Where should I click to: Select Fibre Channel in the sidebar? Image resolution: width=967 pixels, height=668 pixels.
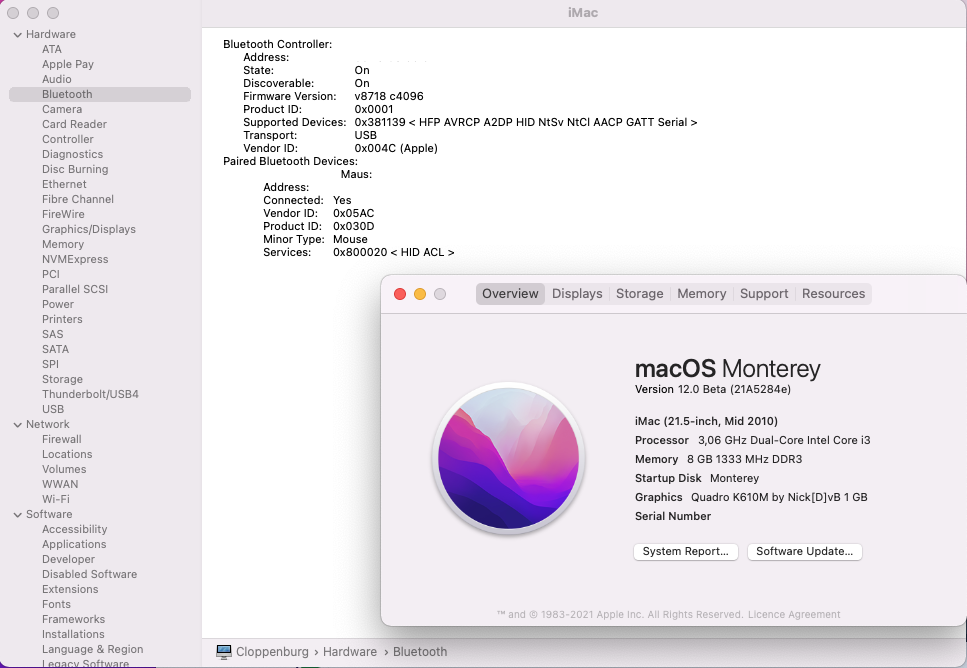tap(78, 199)
